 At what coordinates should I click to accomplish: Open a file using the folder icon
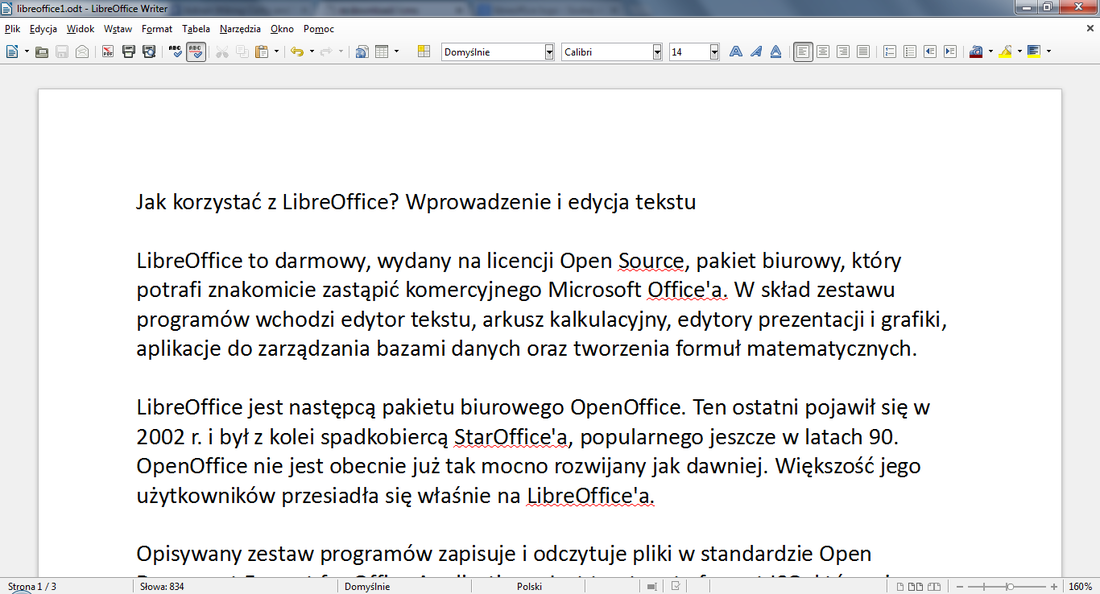[x=41, y=51]
